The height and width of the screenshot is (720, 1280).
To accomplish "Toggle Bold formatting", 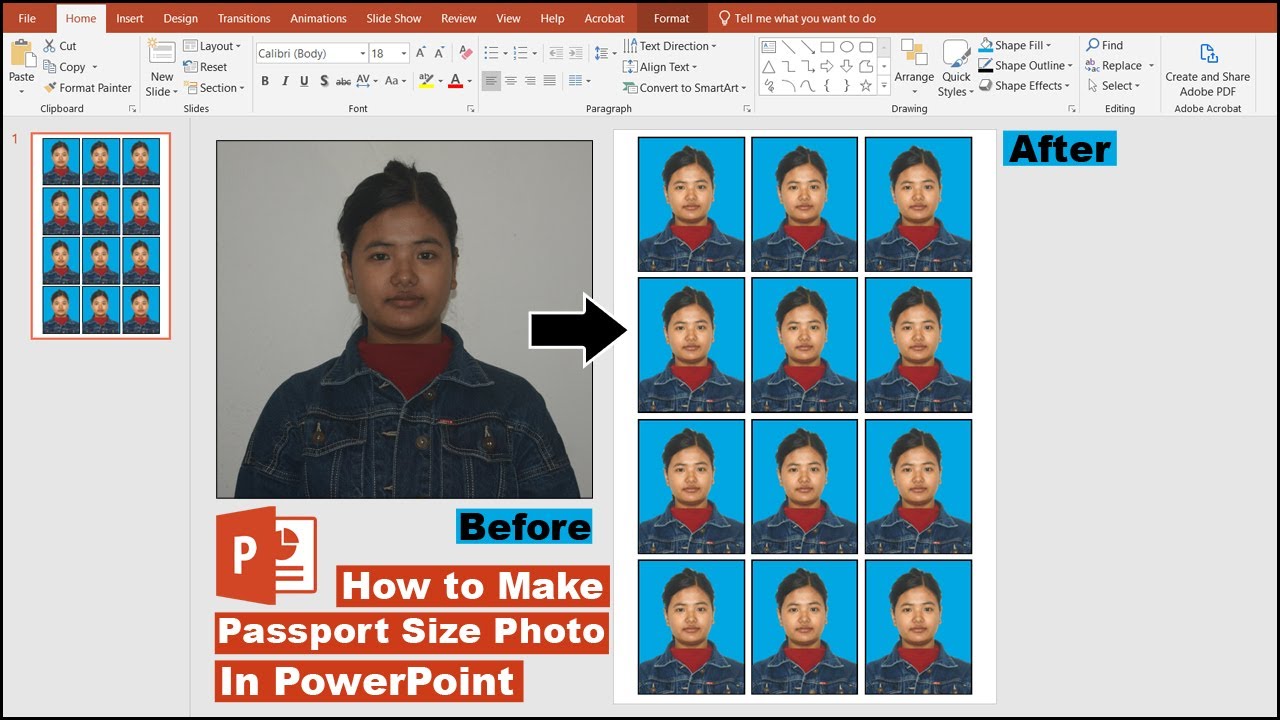I will coord(265,81).
